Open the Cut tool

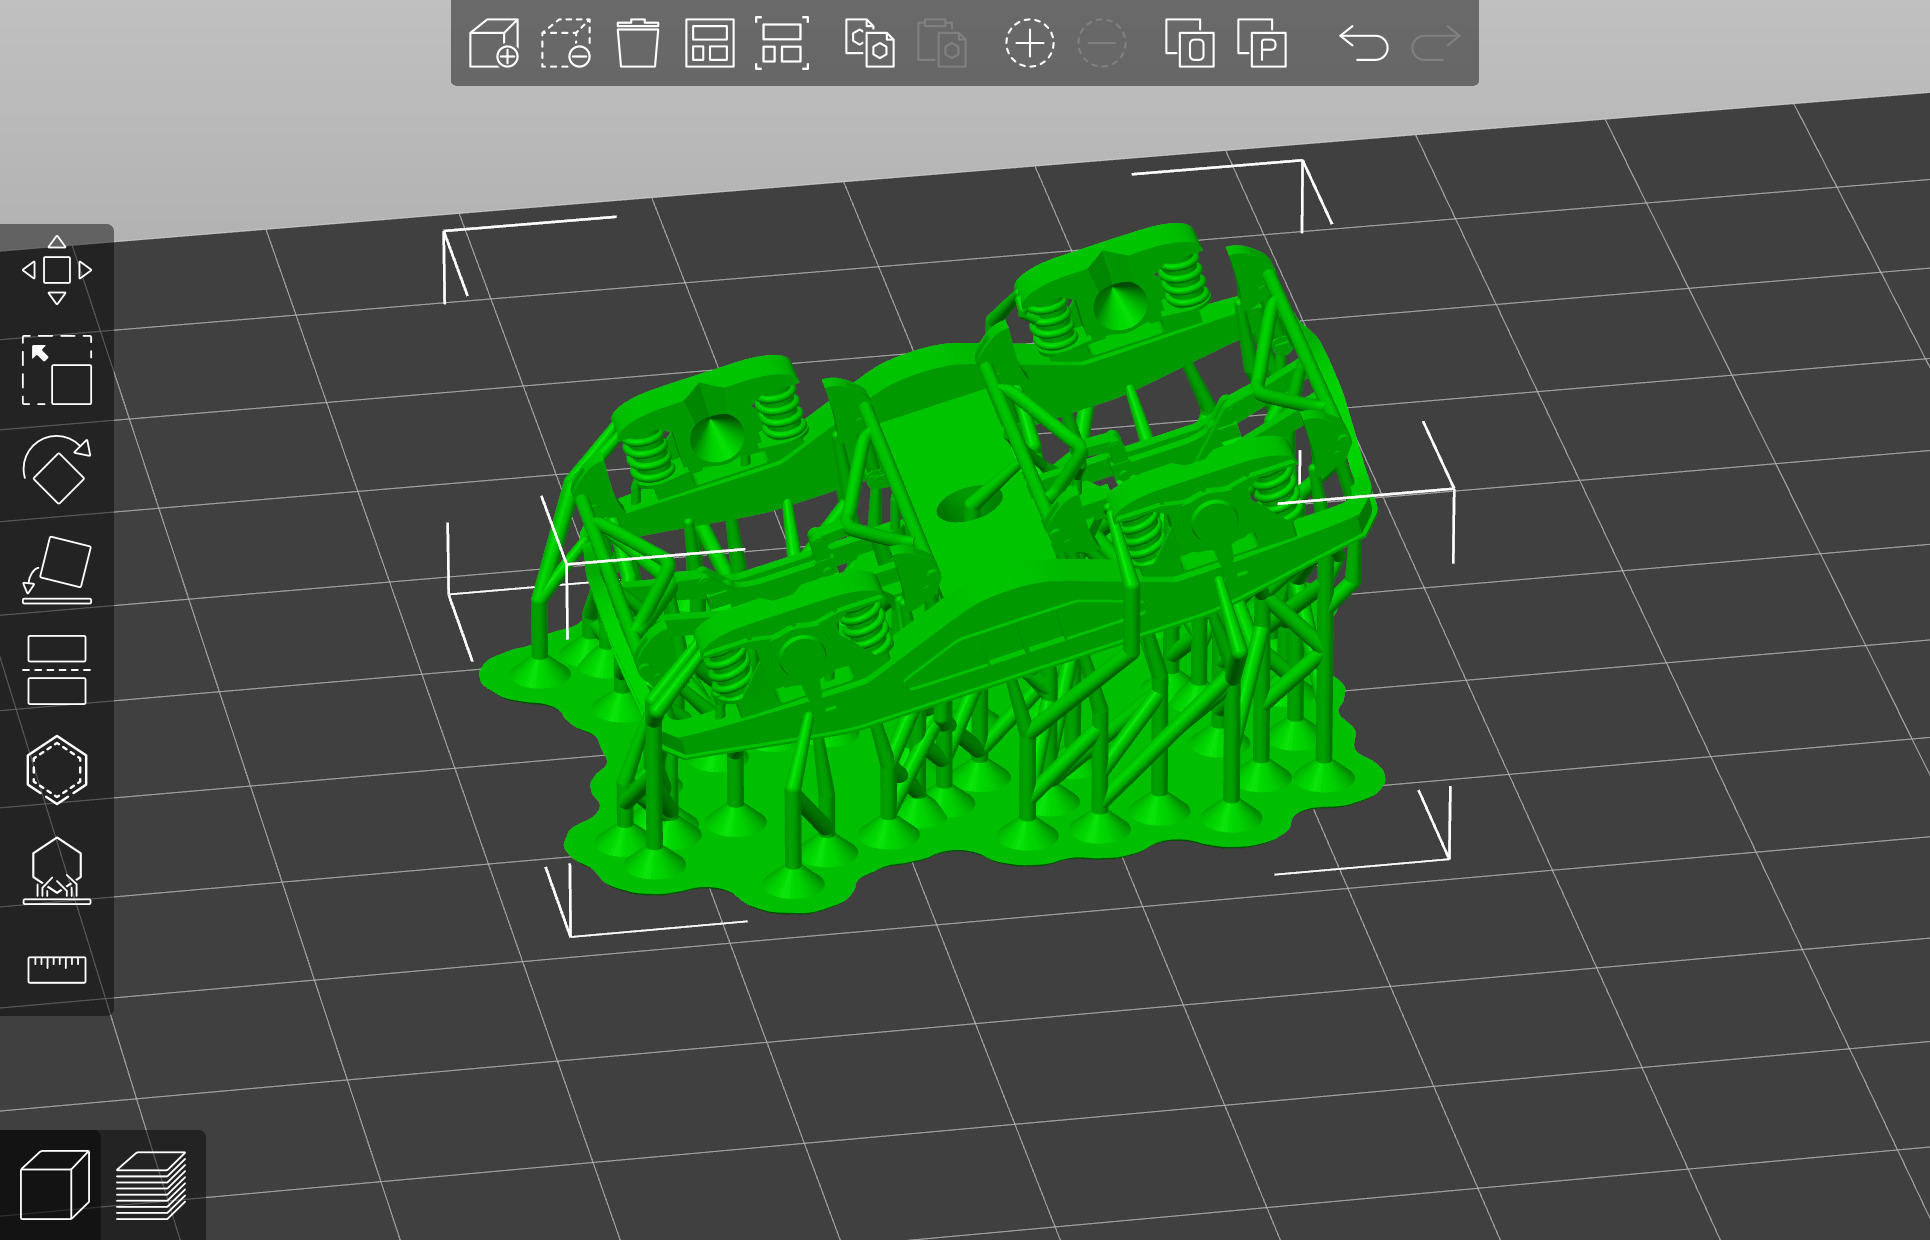tap(57, 670)
